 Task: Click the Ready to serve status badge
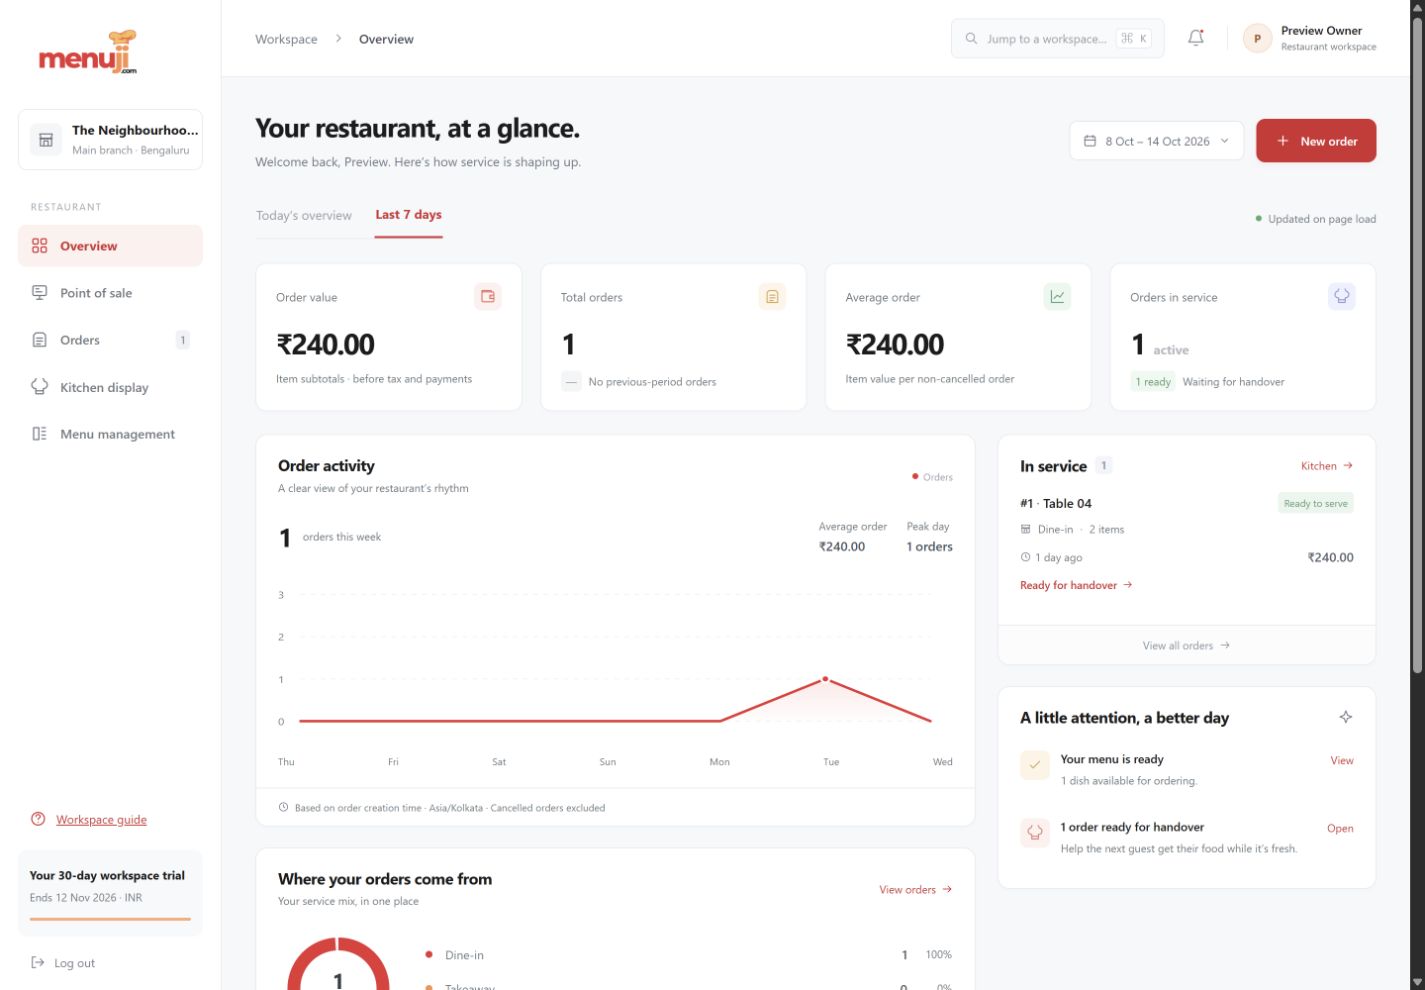(x=1316, y=503)
